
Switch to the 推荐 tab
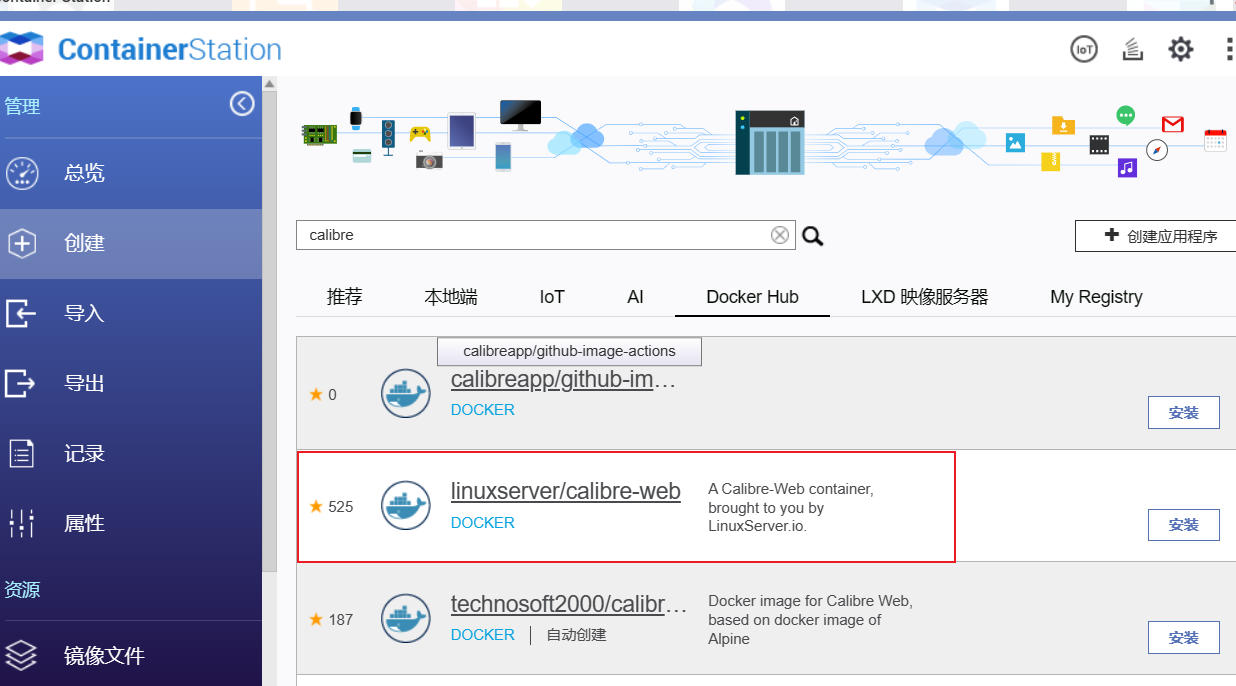coord(345,297)
